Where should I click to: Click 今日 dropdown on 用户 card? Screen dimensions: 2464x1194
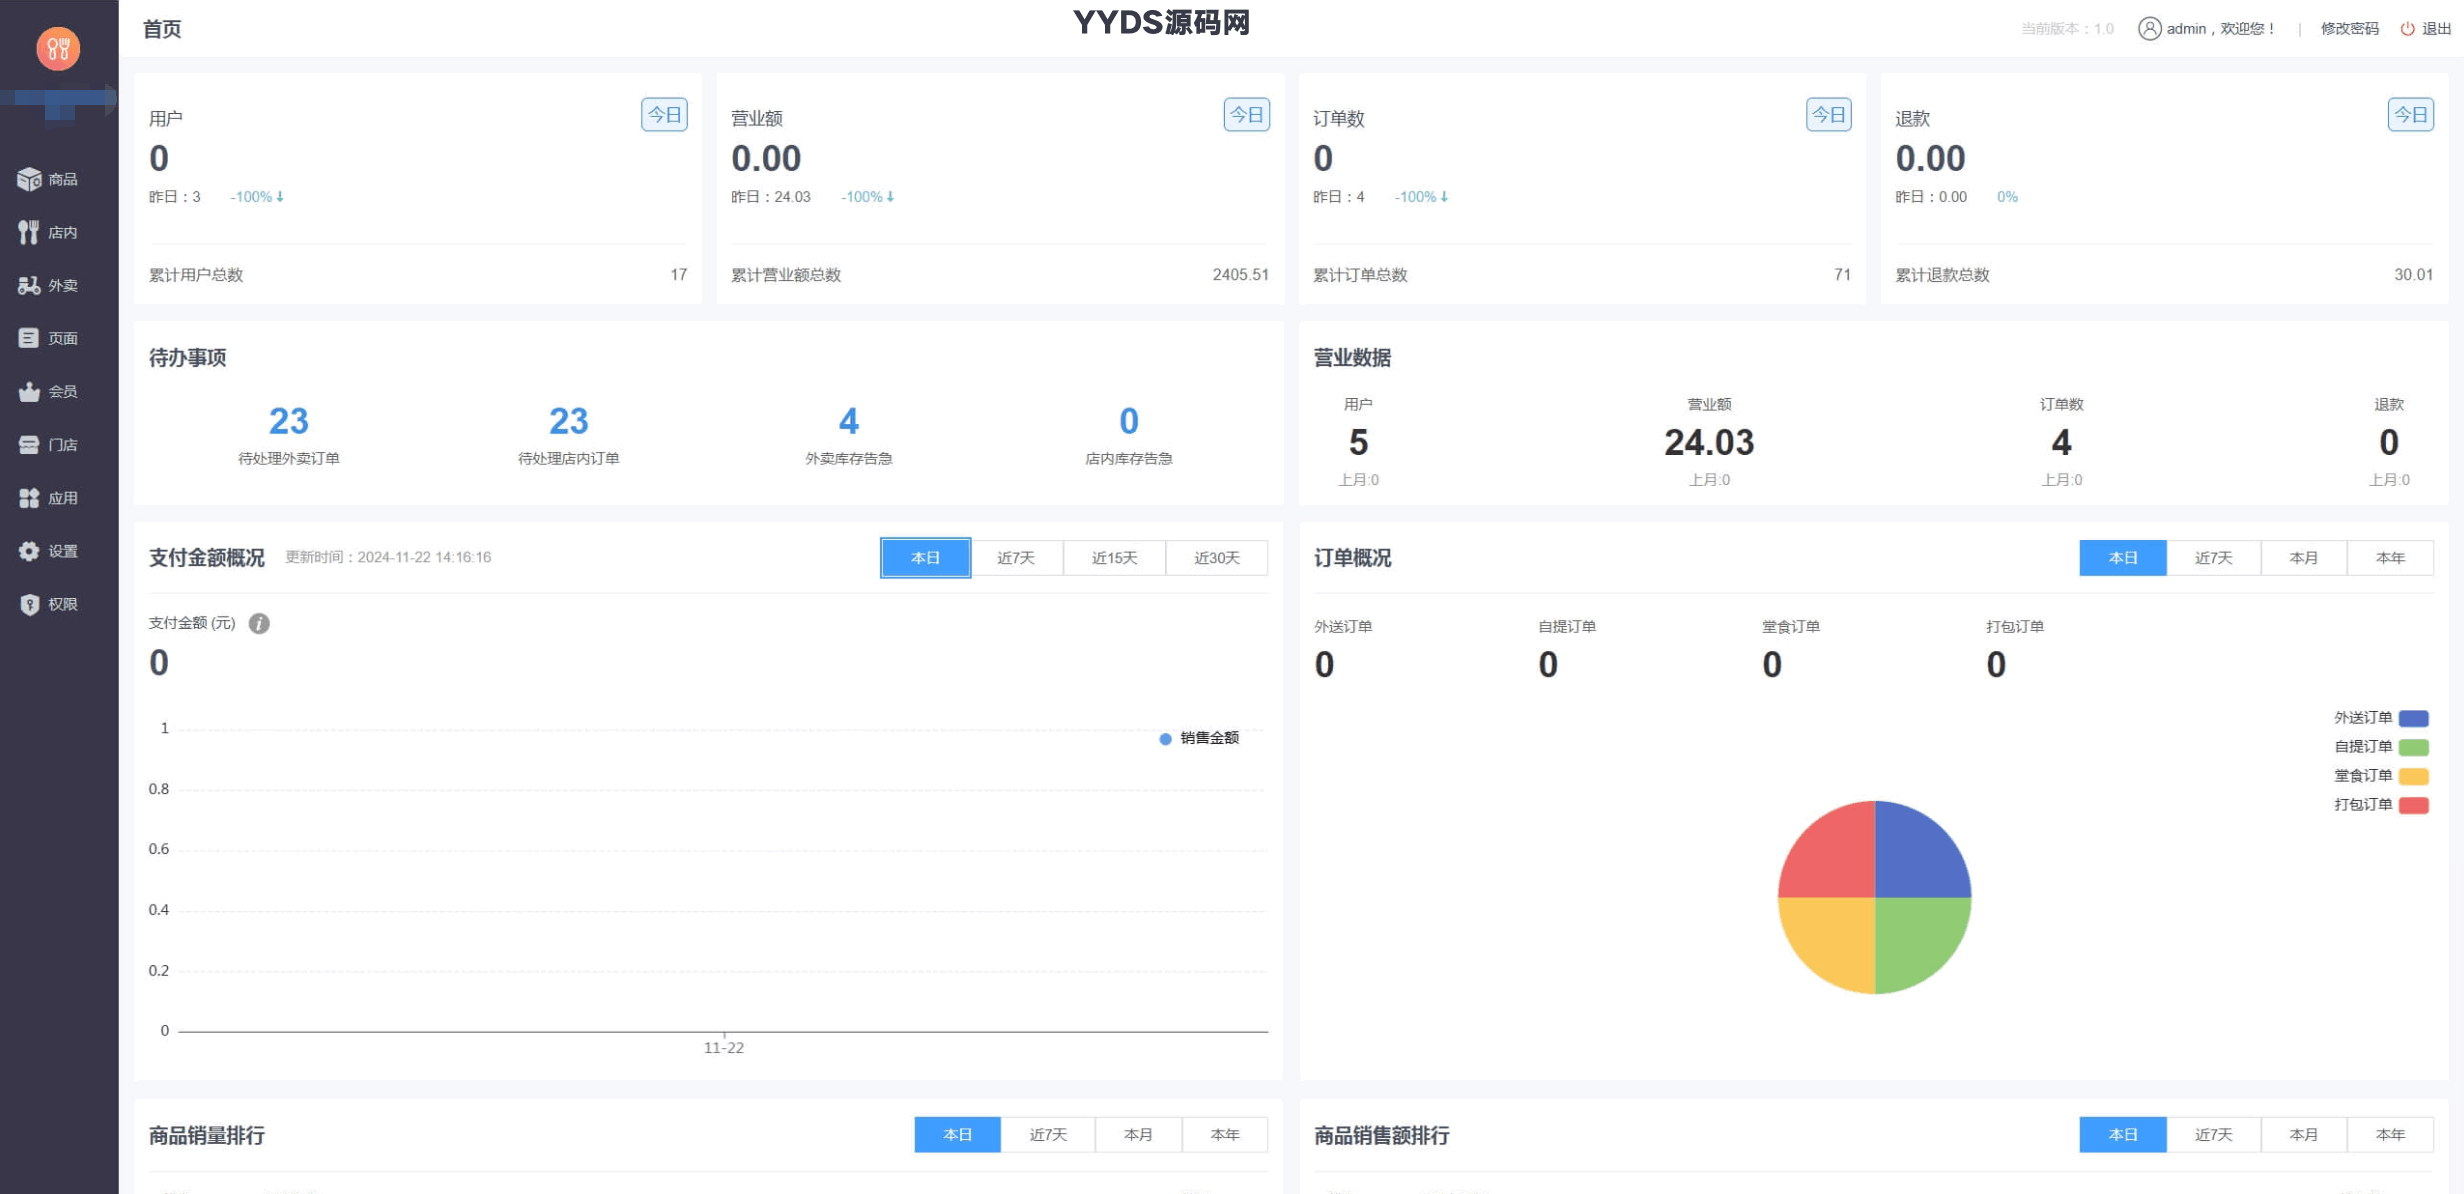click(x=664, y=115)
